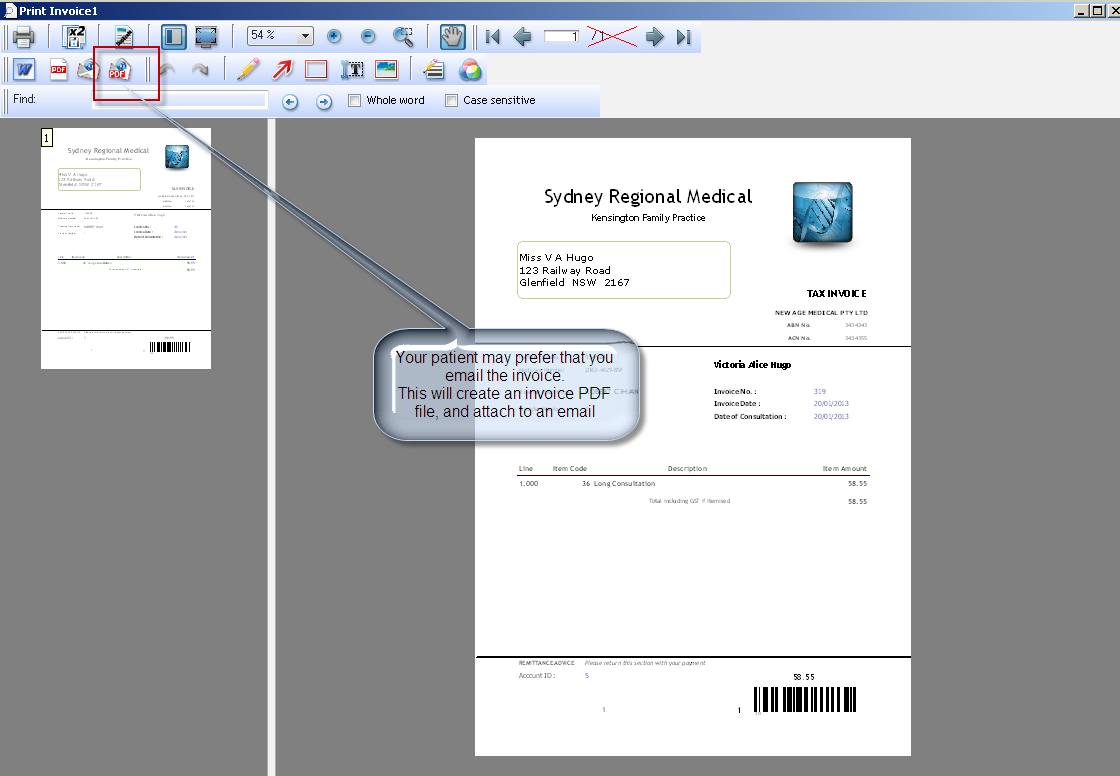The width and height of the screenshot is (1120, 776).
Task: Select the magnifier zoom tool
Action: [x=404, y=36]
